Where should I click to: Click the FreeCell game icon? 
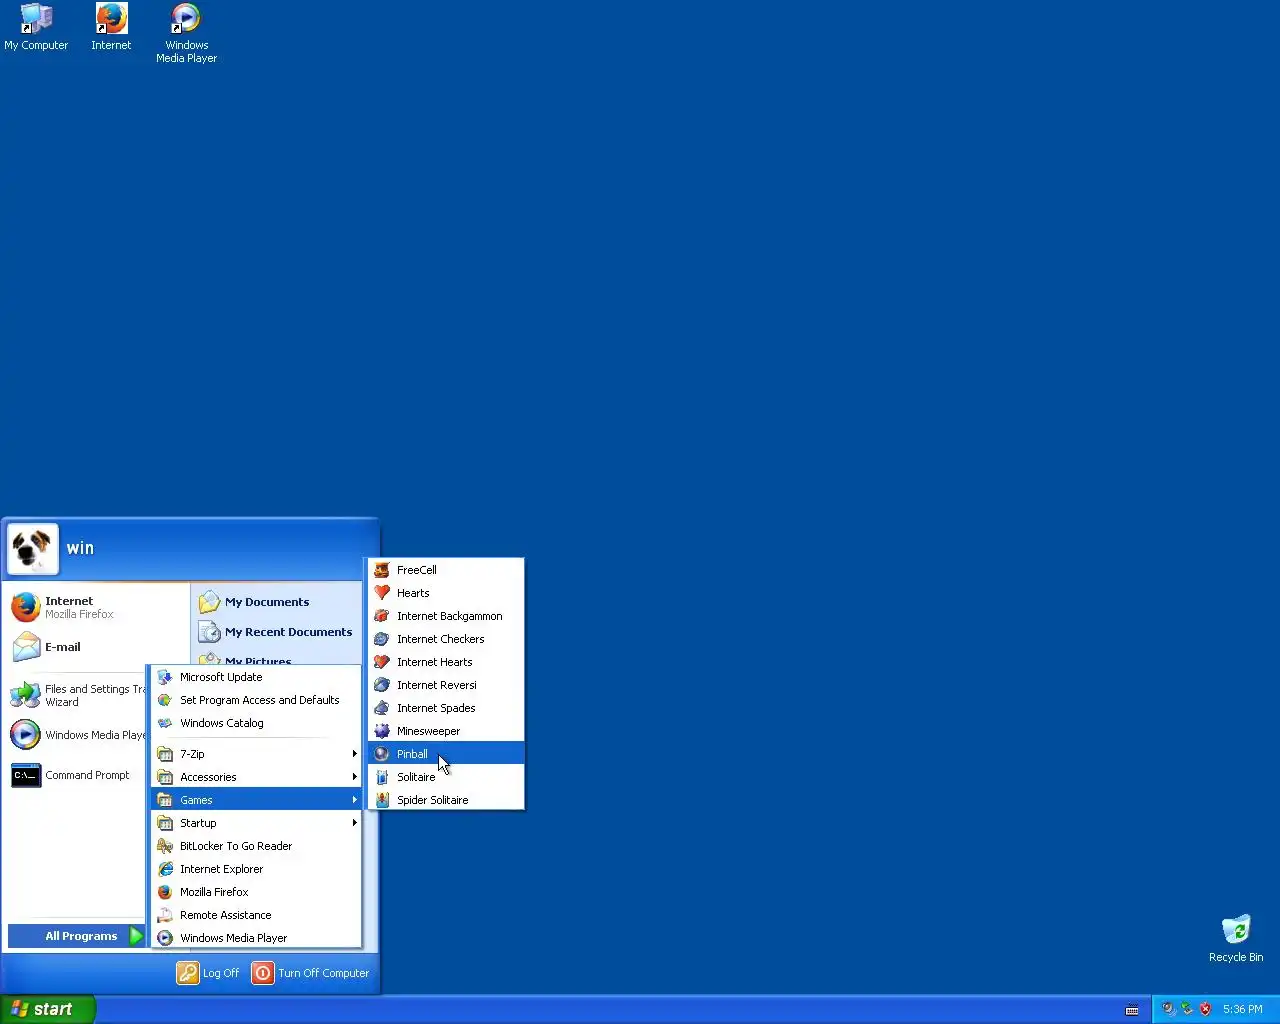[382, 570]
